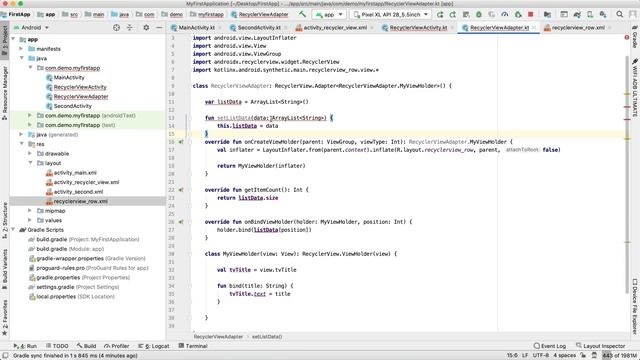Open the Terminal tool window
This screenshot has width=640, height=360.
click(193, 346)
